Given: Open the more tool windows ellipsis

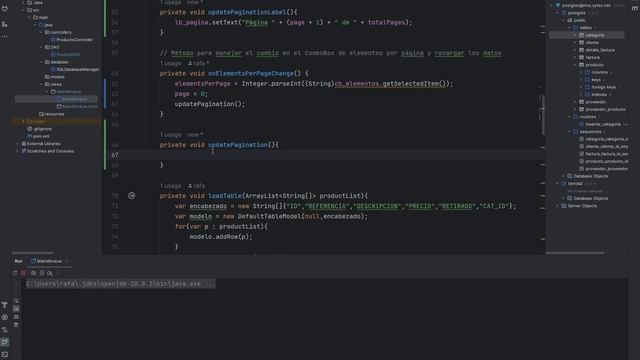Looking at the screenshot, I should (x=4, y=37).
